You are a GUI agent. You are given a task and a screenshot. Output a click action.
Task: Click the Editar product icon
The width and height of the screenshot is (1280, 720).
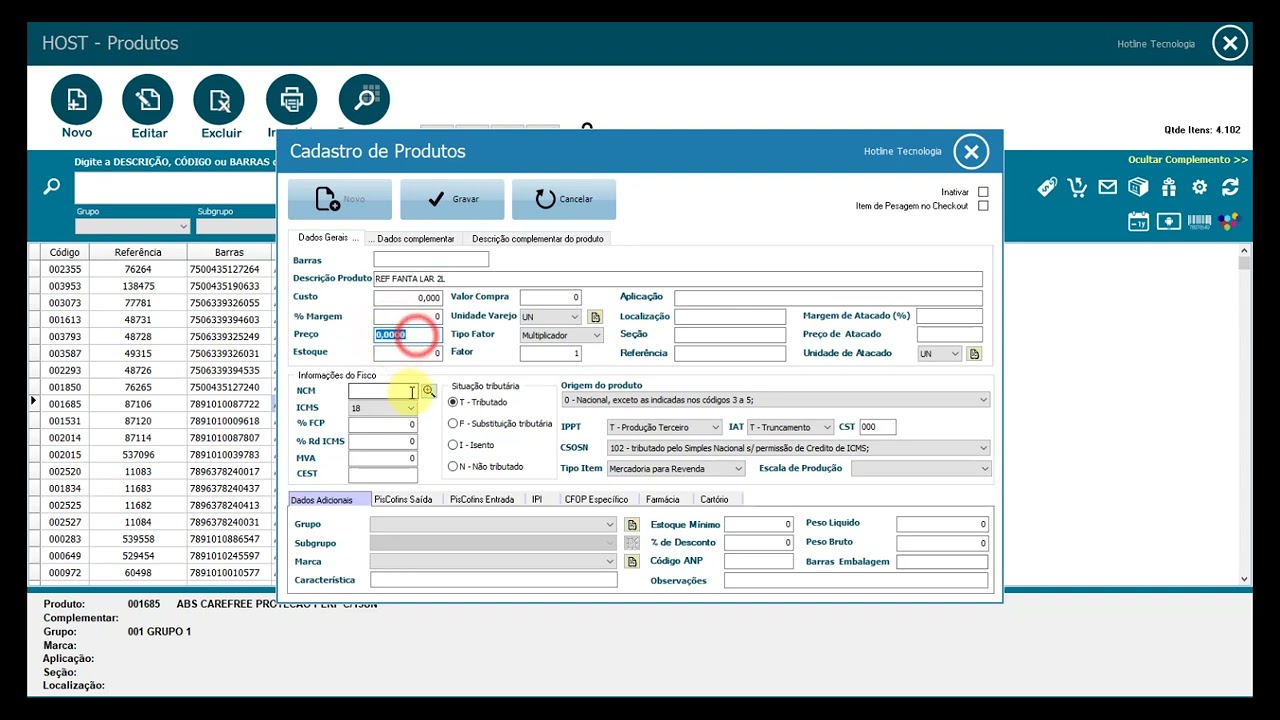148,100
